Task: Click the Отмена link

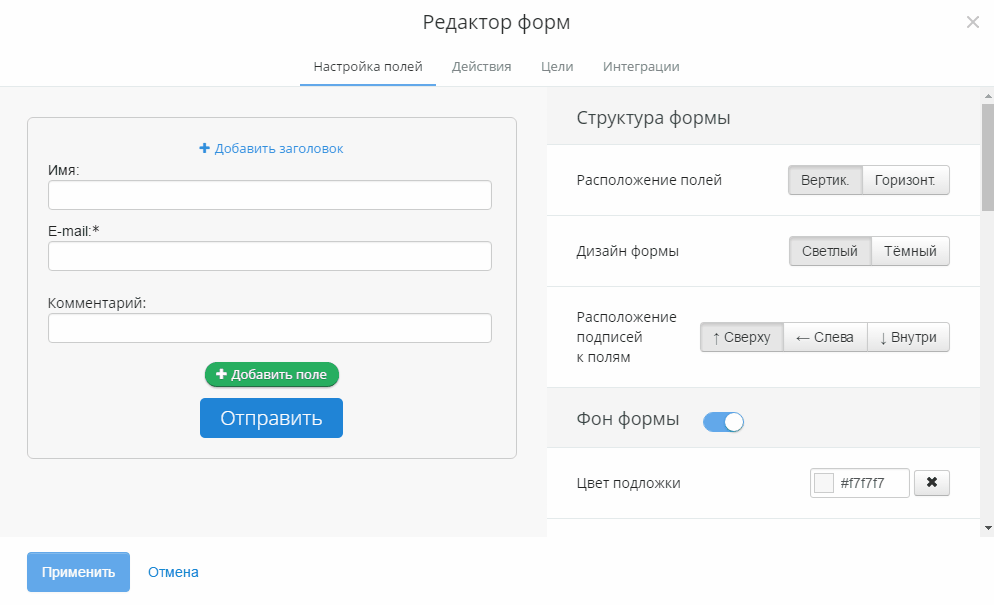Action: point(173,572)
